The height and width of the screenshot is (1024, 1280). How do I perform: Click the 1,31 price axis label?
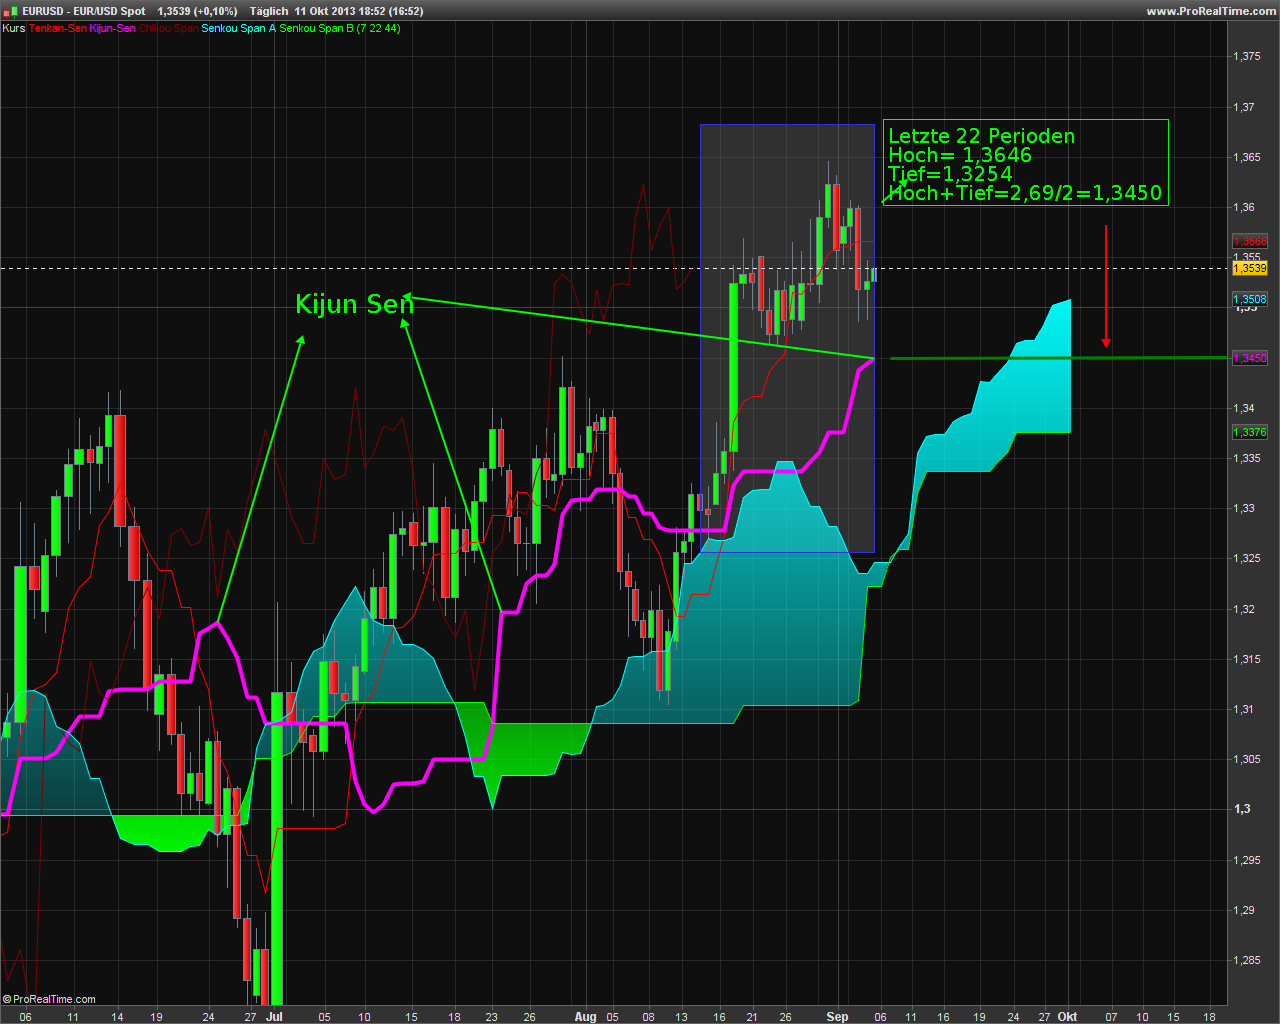[1244, 709]
